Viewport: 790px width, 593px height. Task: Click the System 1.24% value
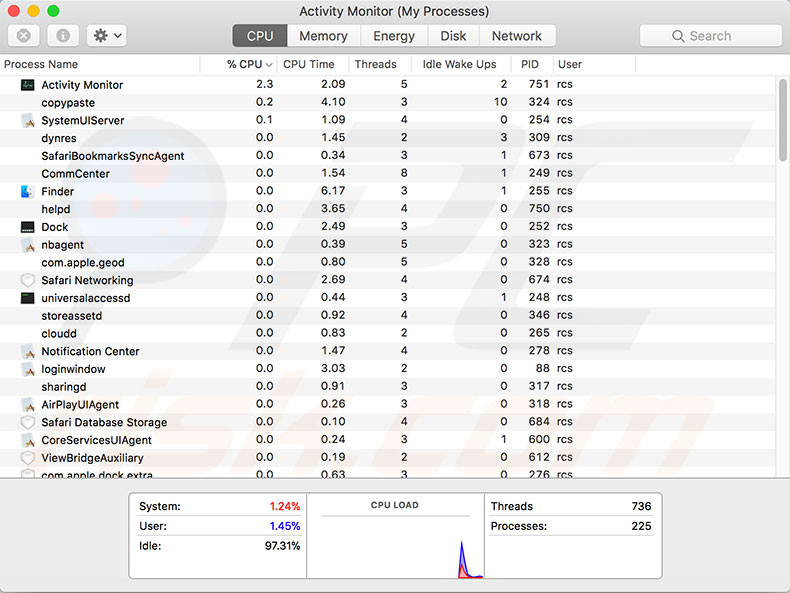[x=285, y=506]
